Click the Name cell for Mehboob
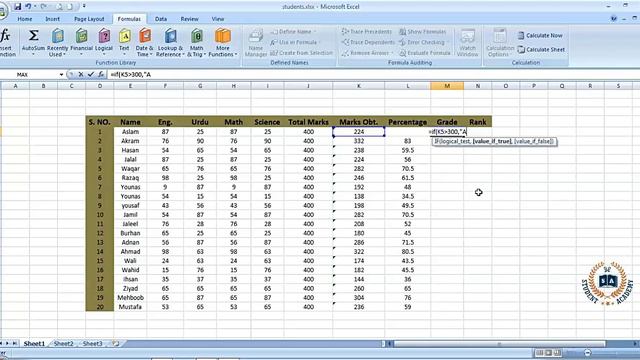The image size is (640, 360). click(131, 298)
